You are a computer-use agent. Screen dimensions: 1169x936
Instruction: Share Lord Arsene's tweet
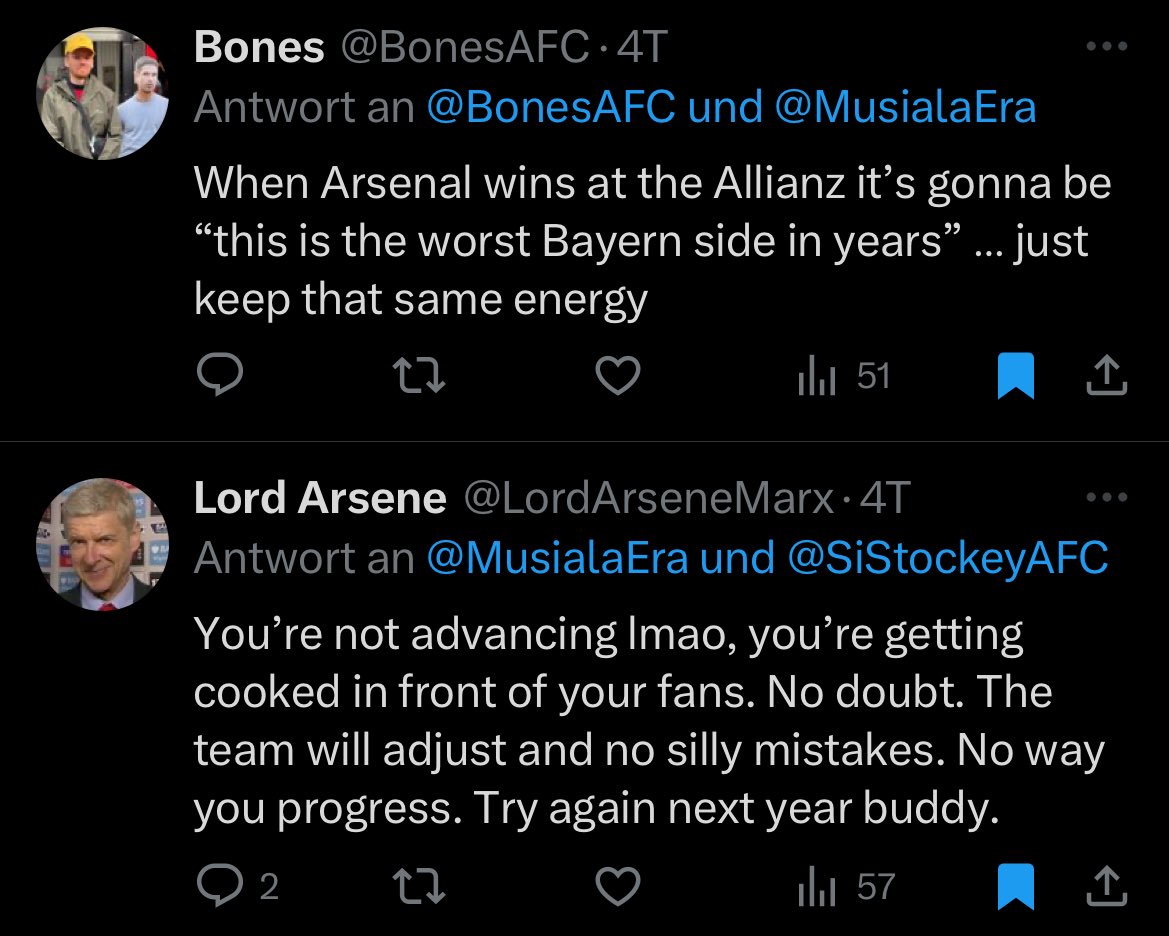coord(1106,886)
